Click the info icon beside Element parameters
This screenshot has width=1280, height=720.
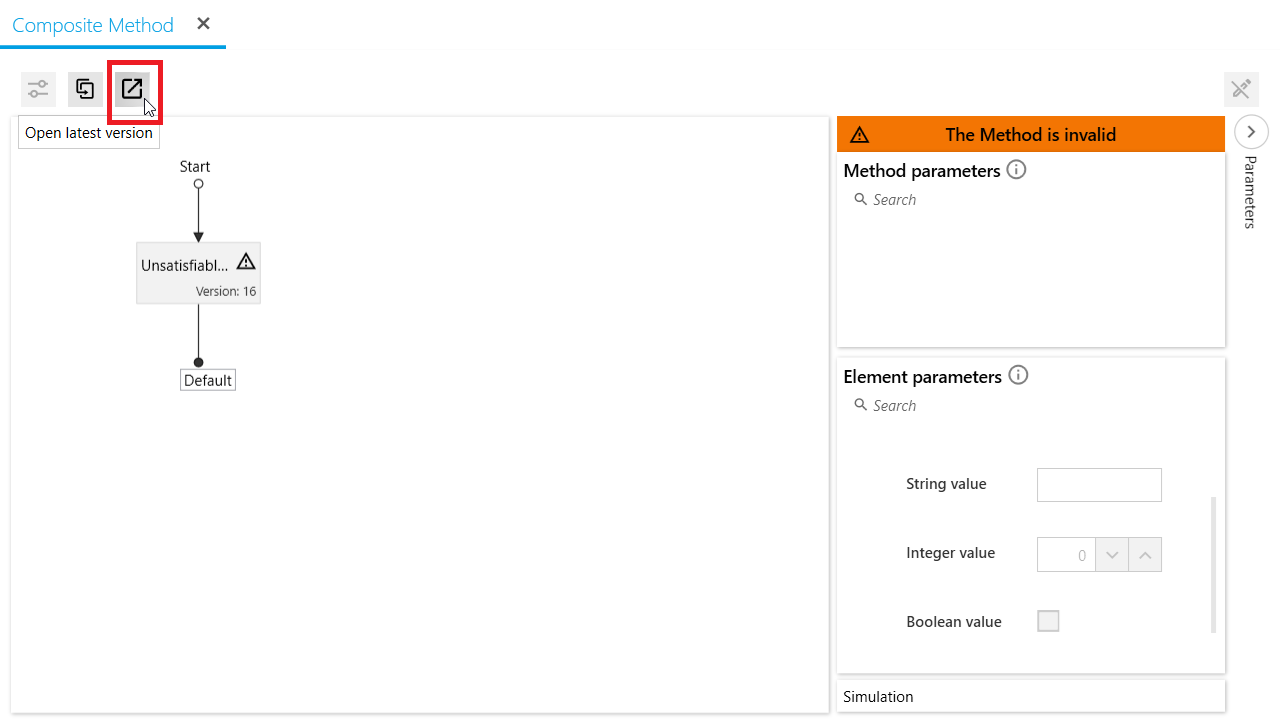[x=1018, y=376]
